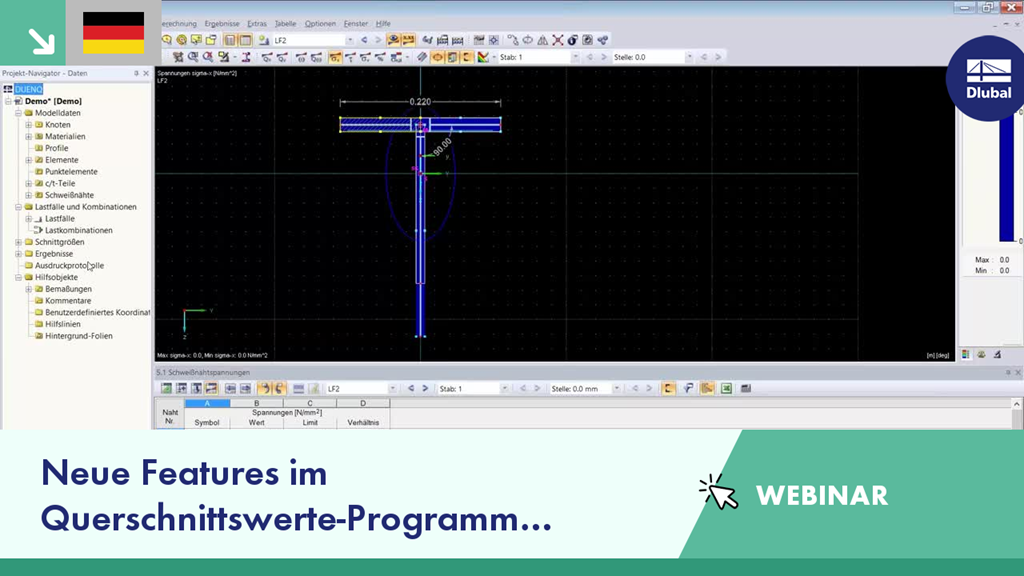
Task: Toggle the highlighted C-shape button after Stelle 0.0 mm
Action: (668, 389)
